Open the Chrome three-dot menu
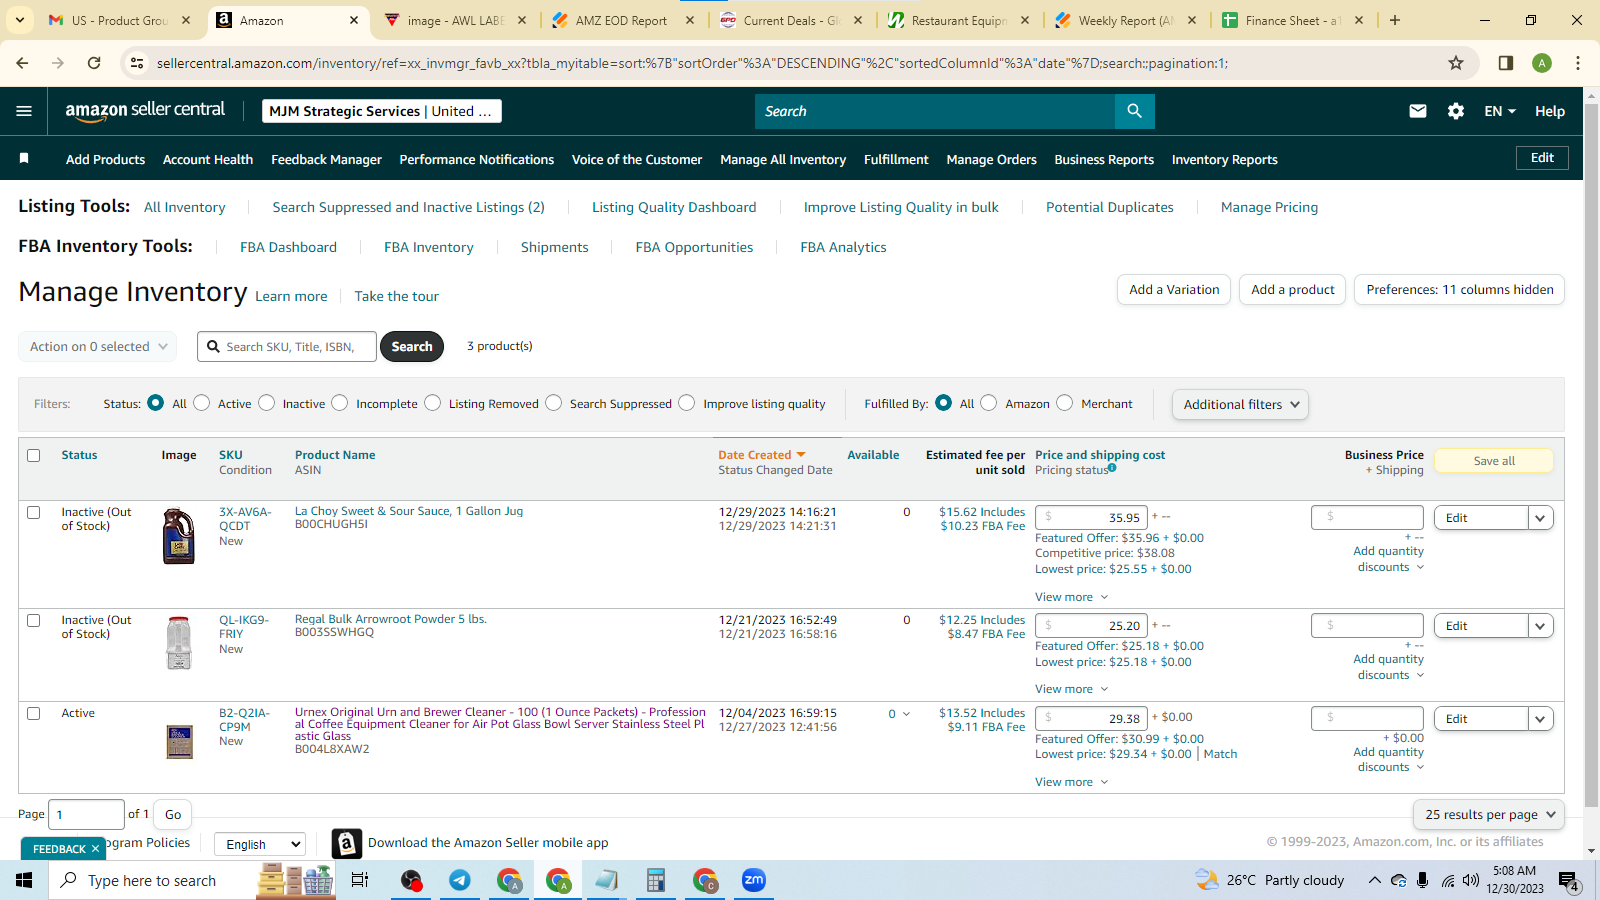1600x900 pixels. (1578, 63)
